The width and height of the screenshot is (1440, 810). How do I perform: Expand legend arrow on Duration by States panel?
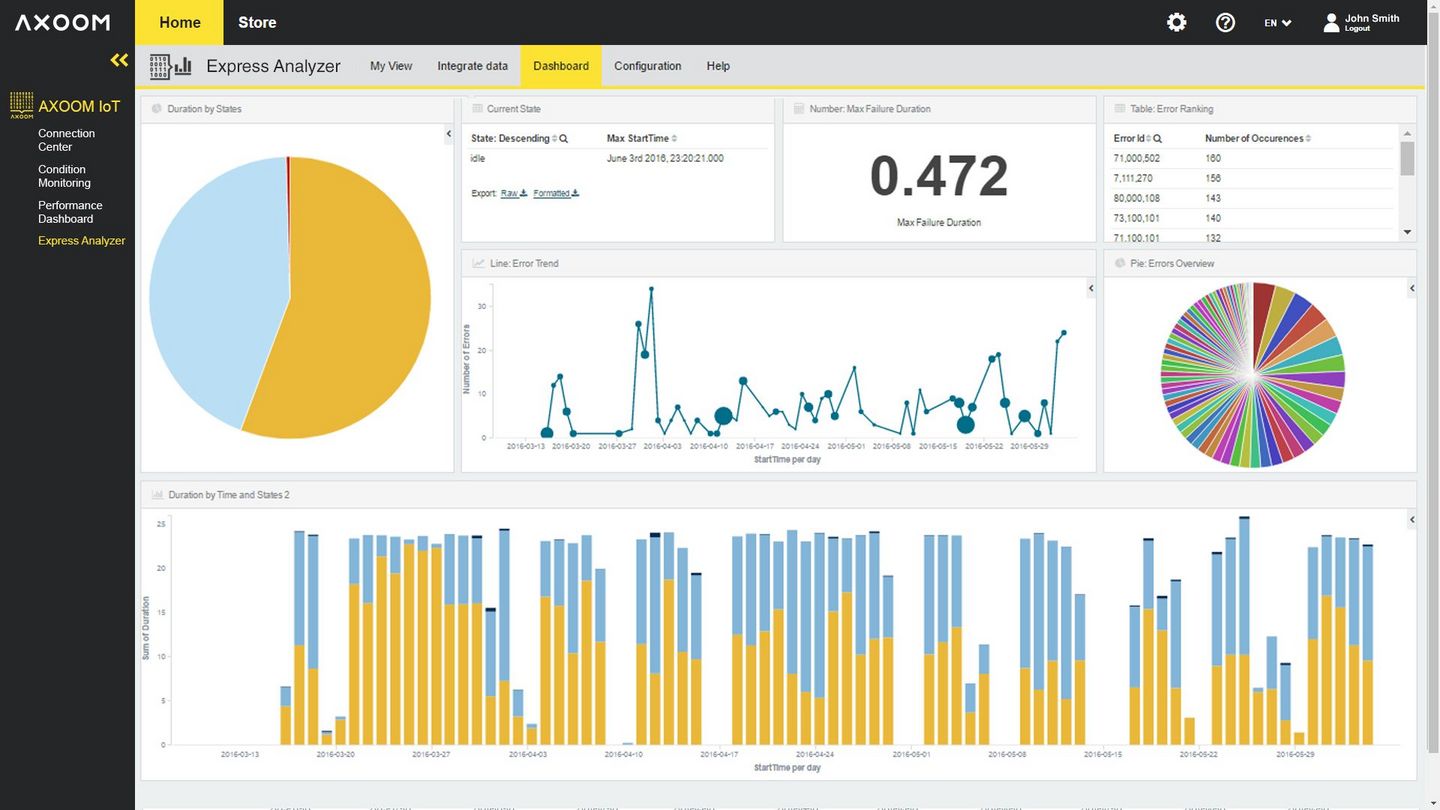click(448, 134)
